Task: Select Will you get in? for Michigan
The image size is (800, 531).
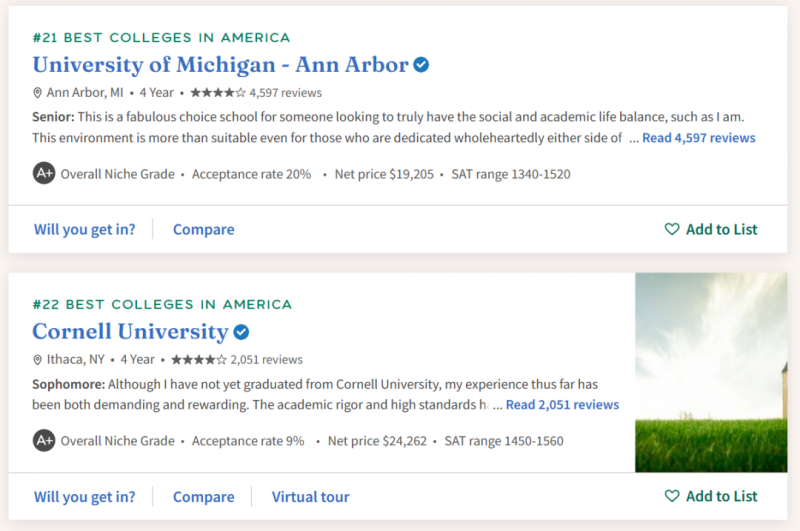Action: 85,230
